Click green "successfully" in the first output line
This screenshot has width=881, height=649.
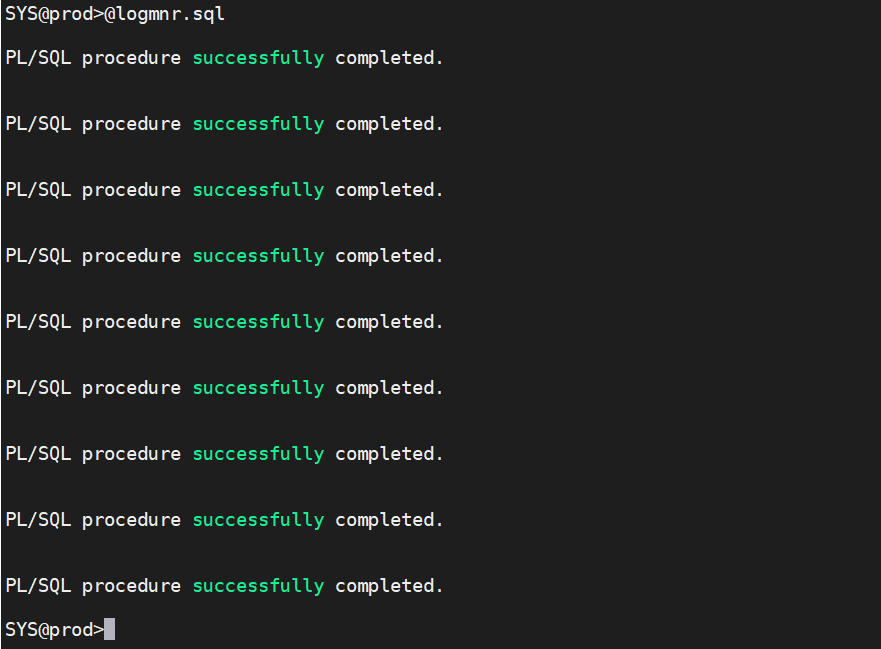pyautogui.click(x=258, y=58)
